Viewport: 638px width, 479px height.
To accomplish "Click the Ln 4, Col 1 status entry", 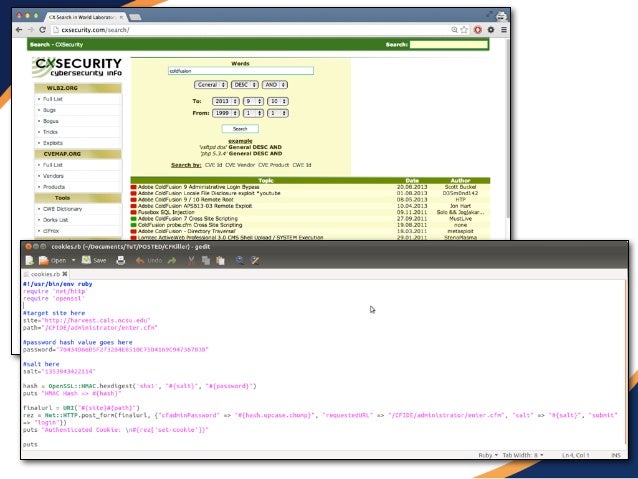I will tap(575, 455).
